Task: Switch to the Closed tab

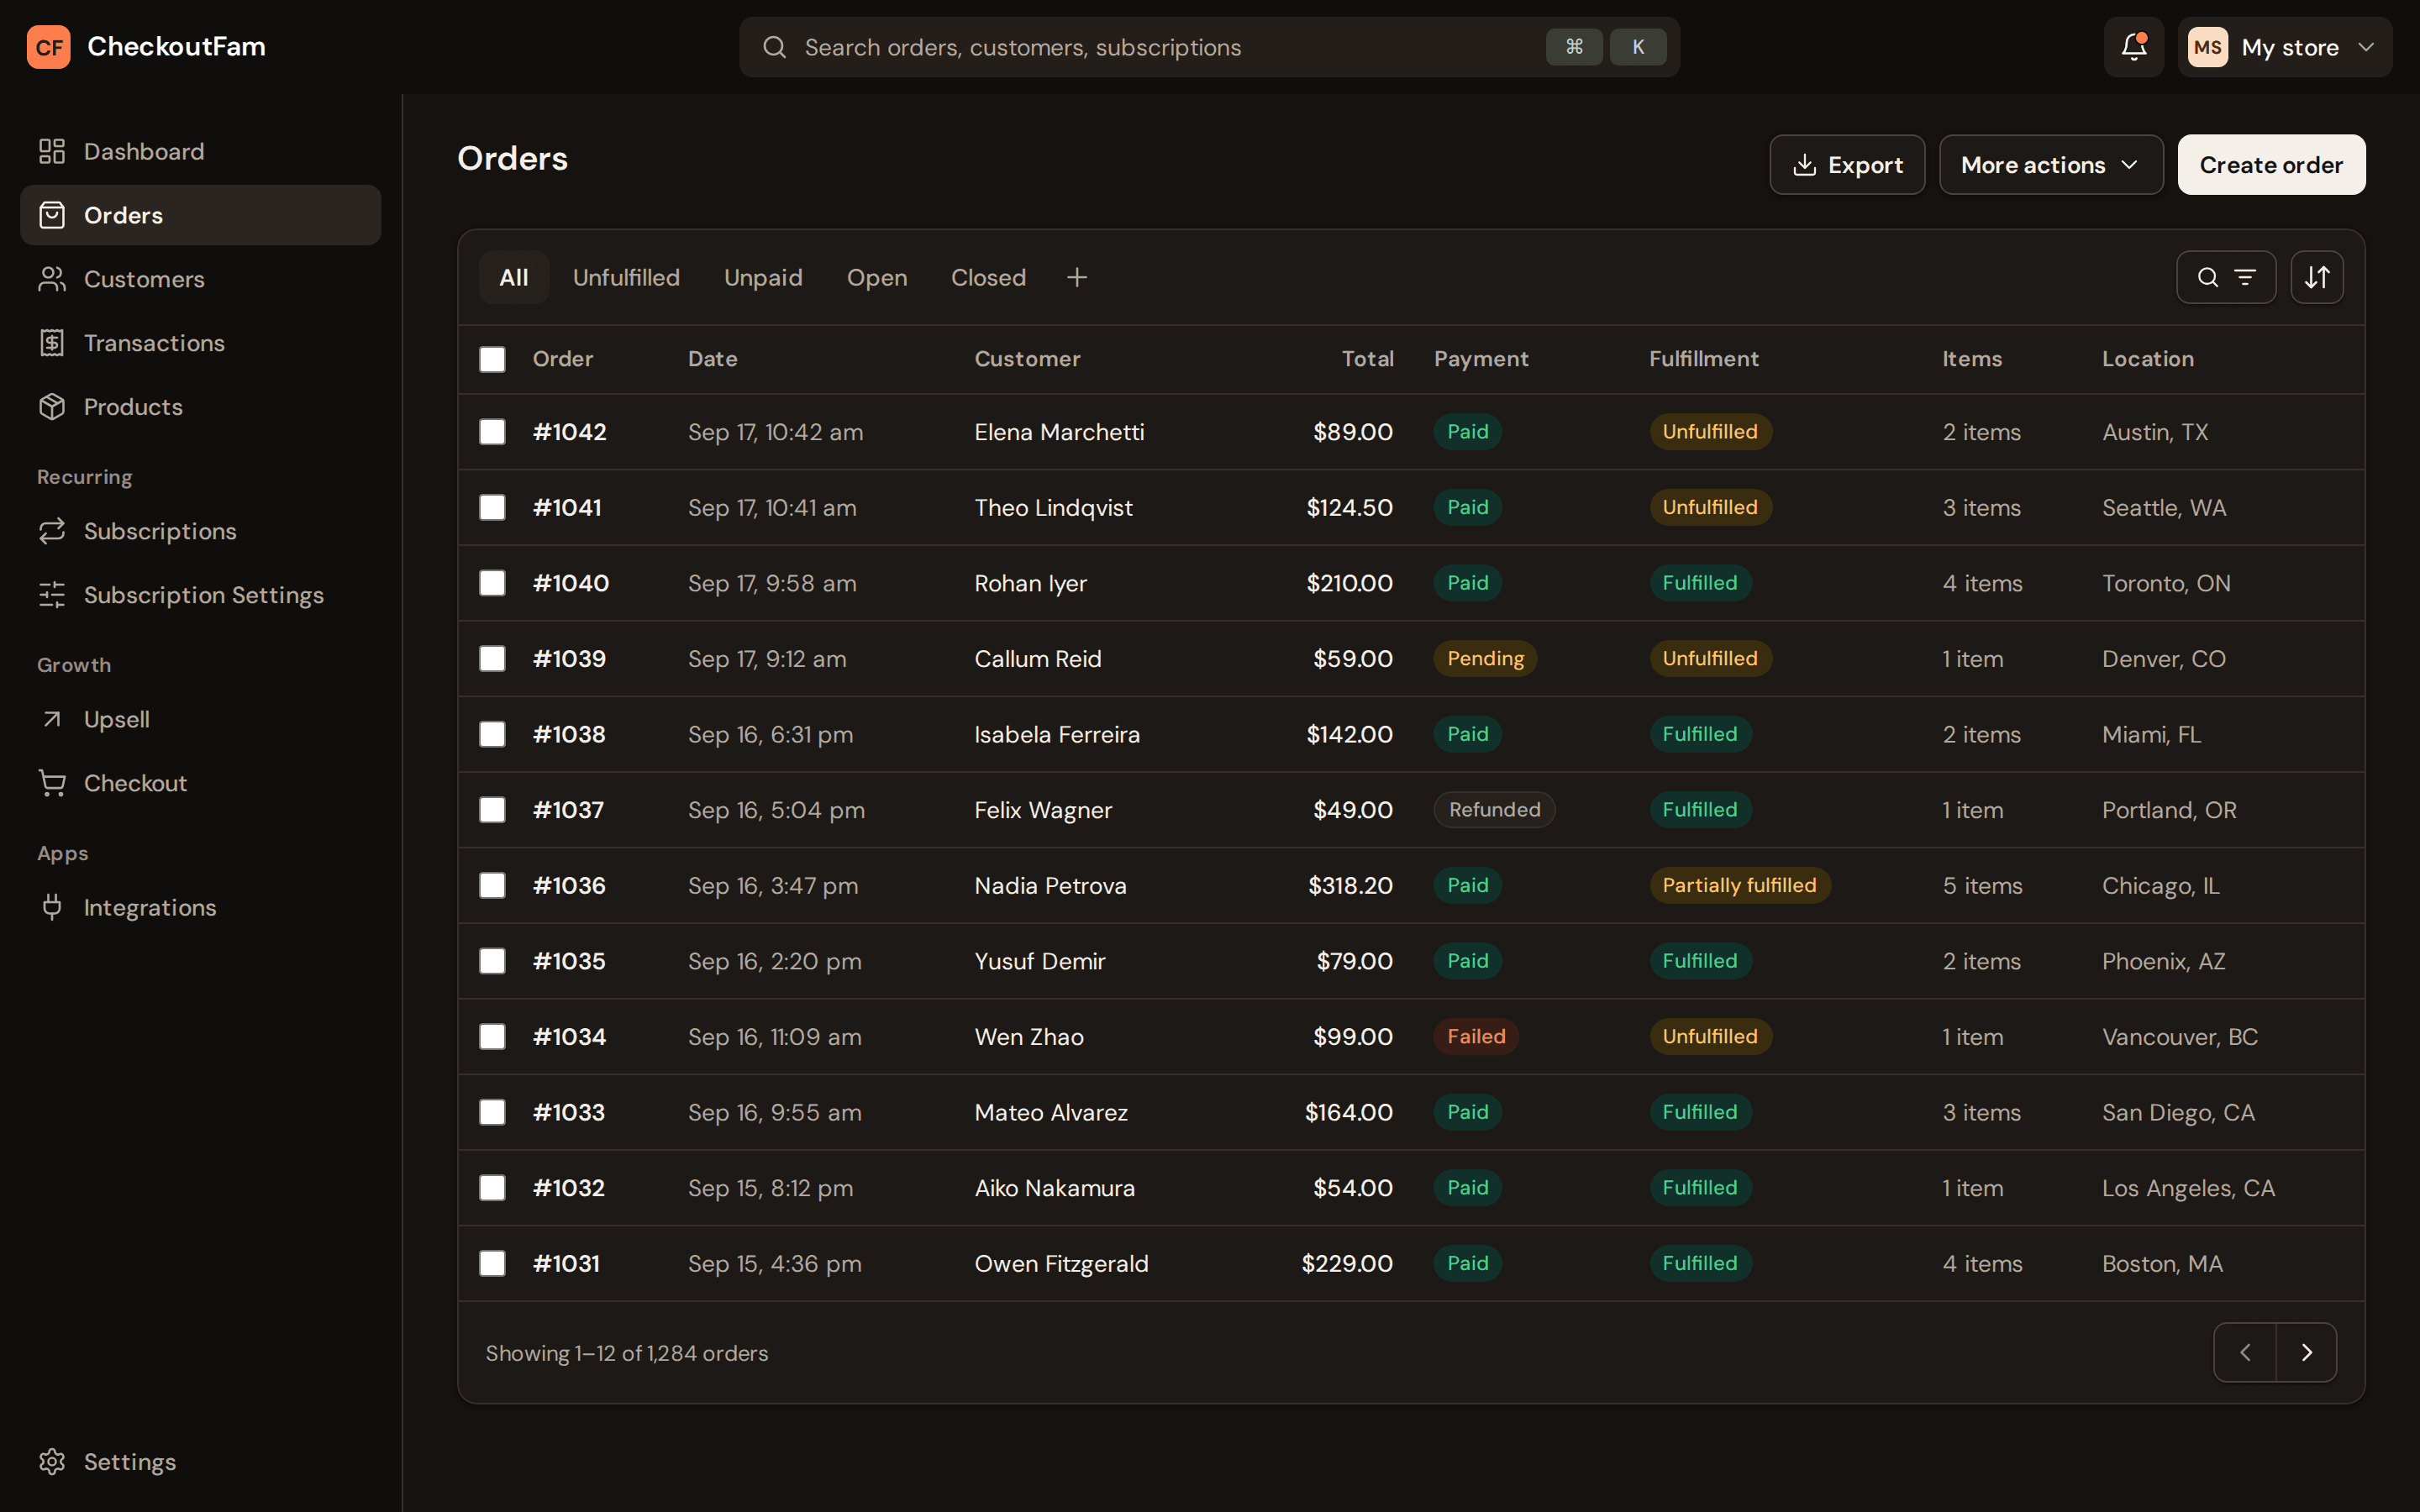Action: coord(988,277)
